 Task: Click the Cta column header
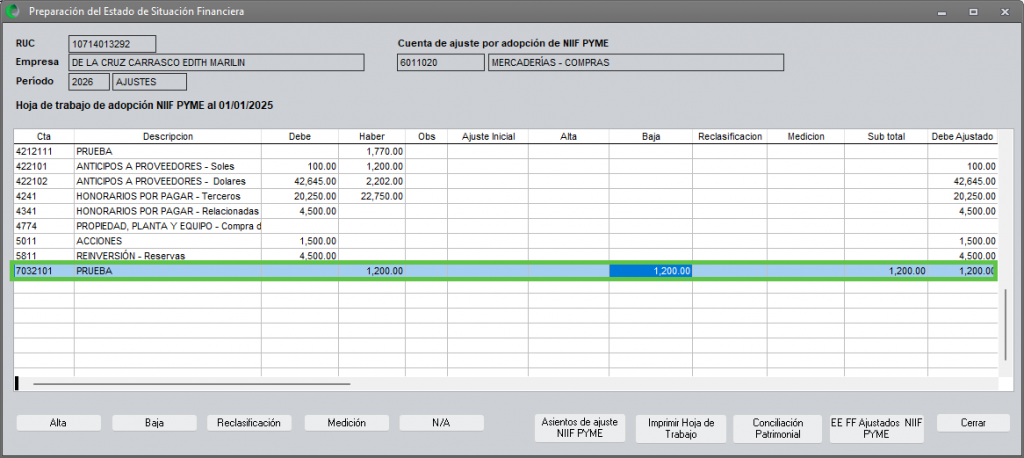coord(44,137)
